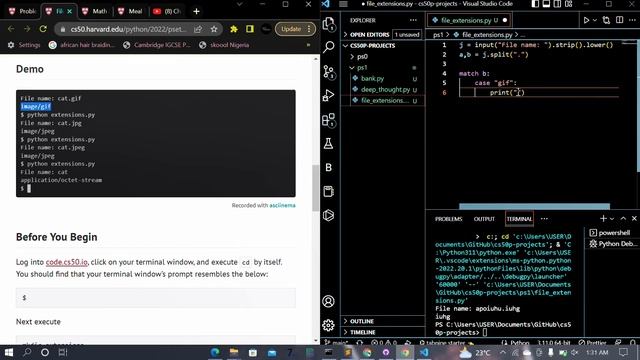Open the Testing flask view

click(x=329, y=144)
